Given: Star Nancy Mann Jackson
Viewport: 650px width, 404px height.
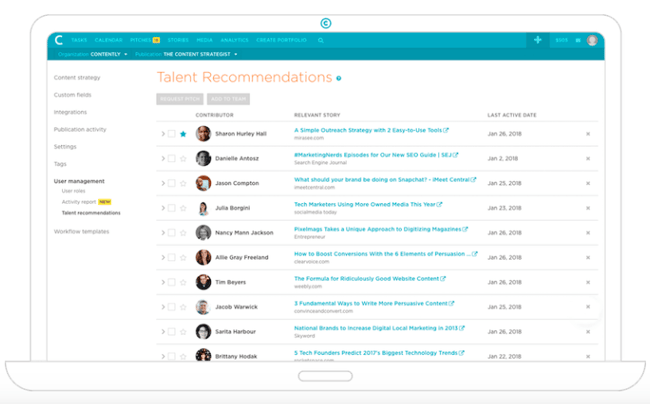Looking at the screenshot, I should tap(183, 233).
